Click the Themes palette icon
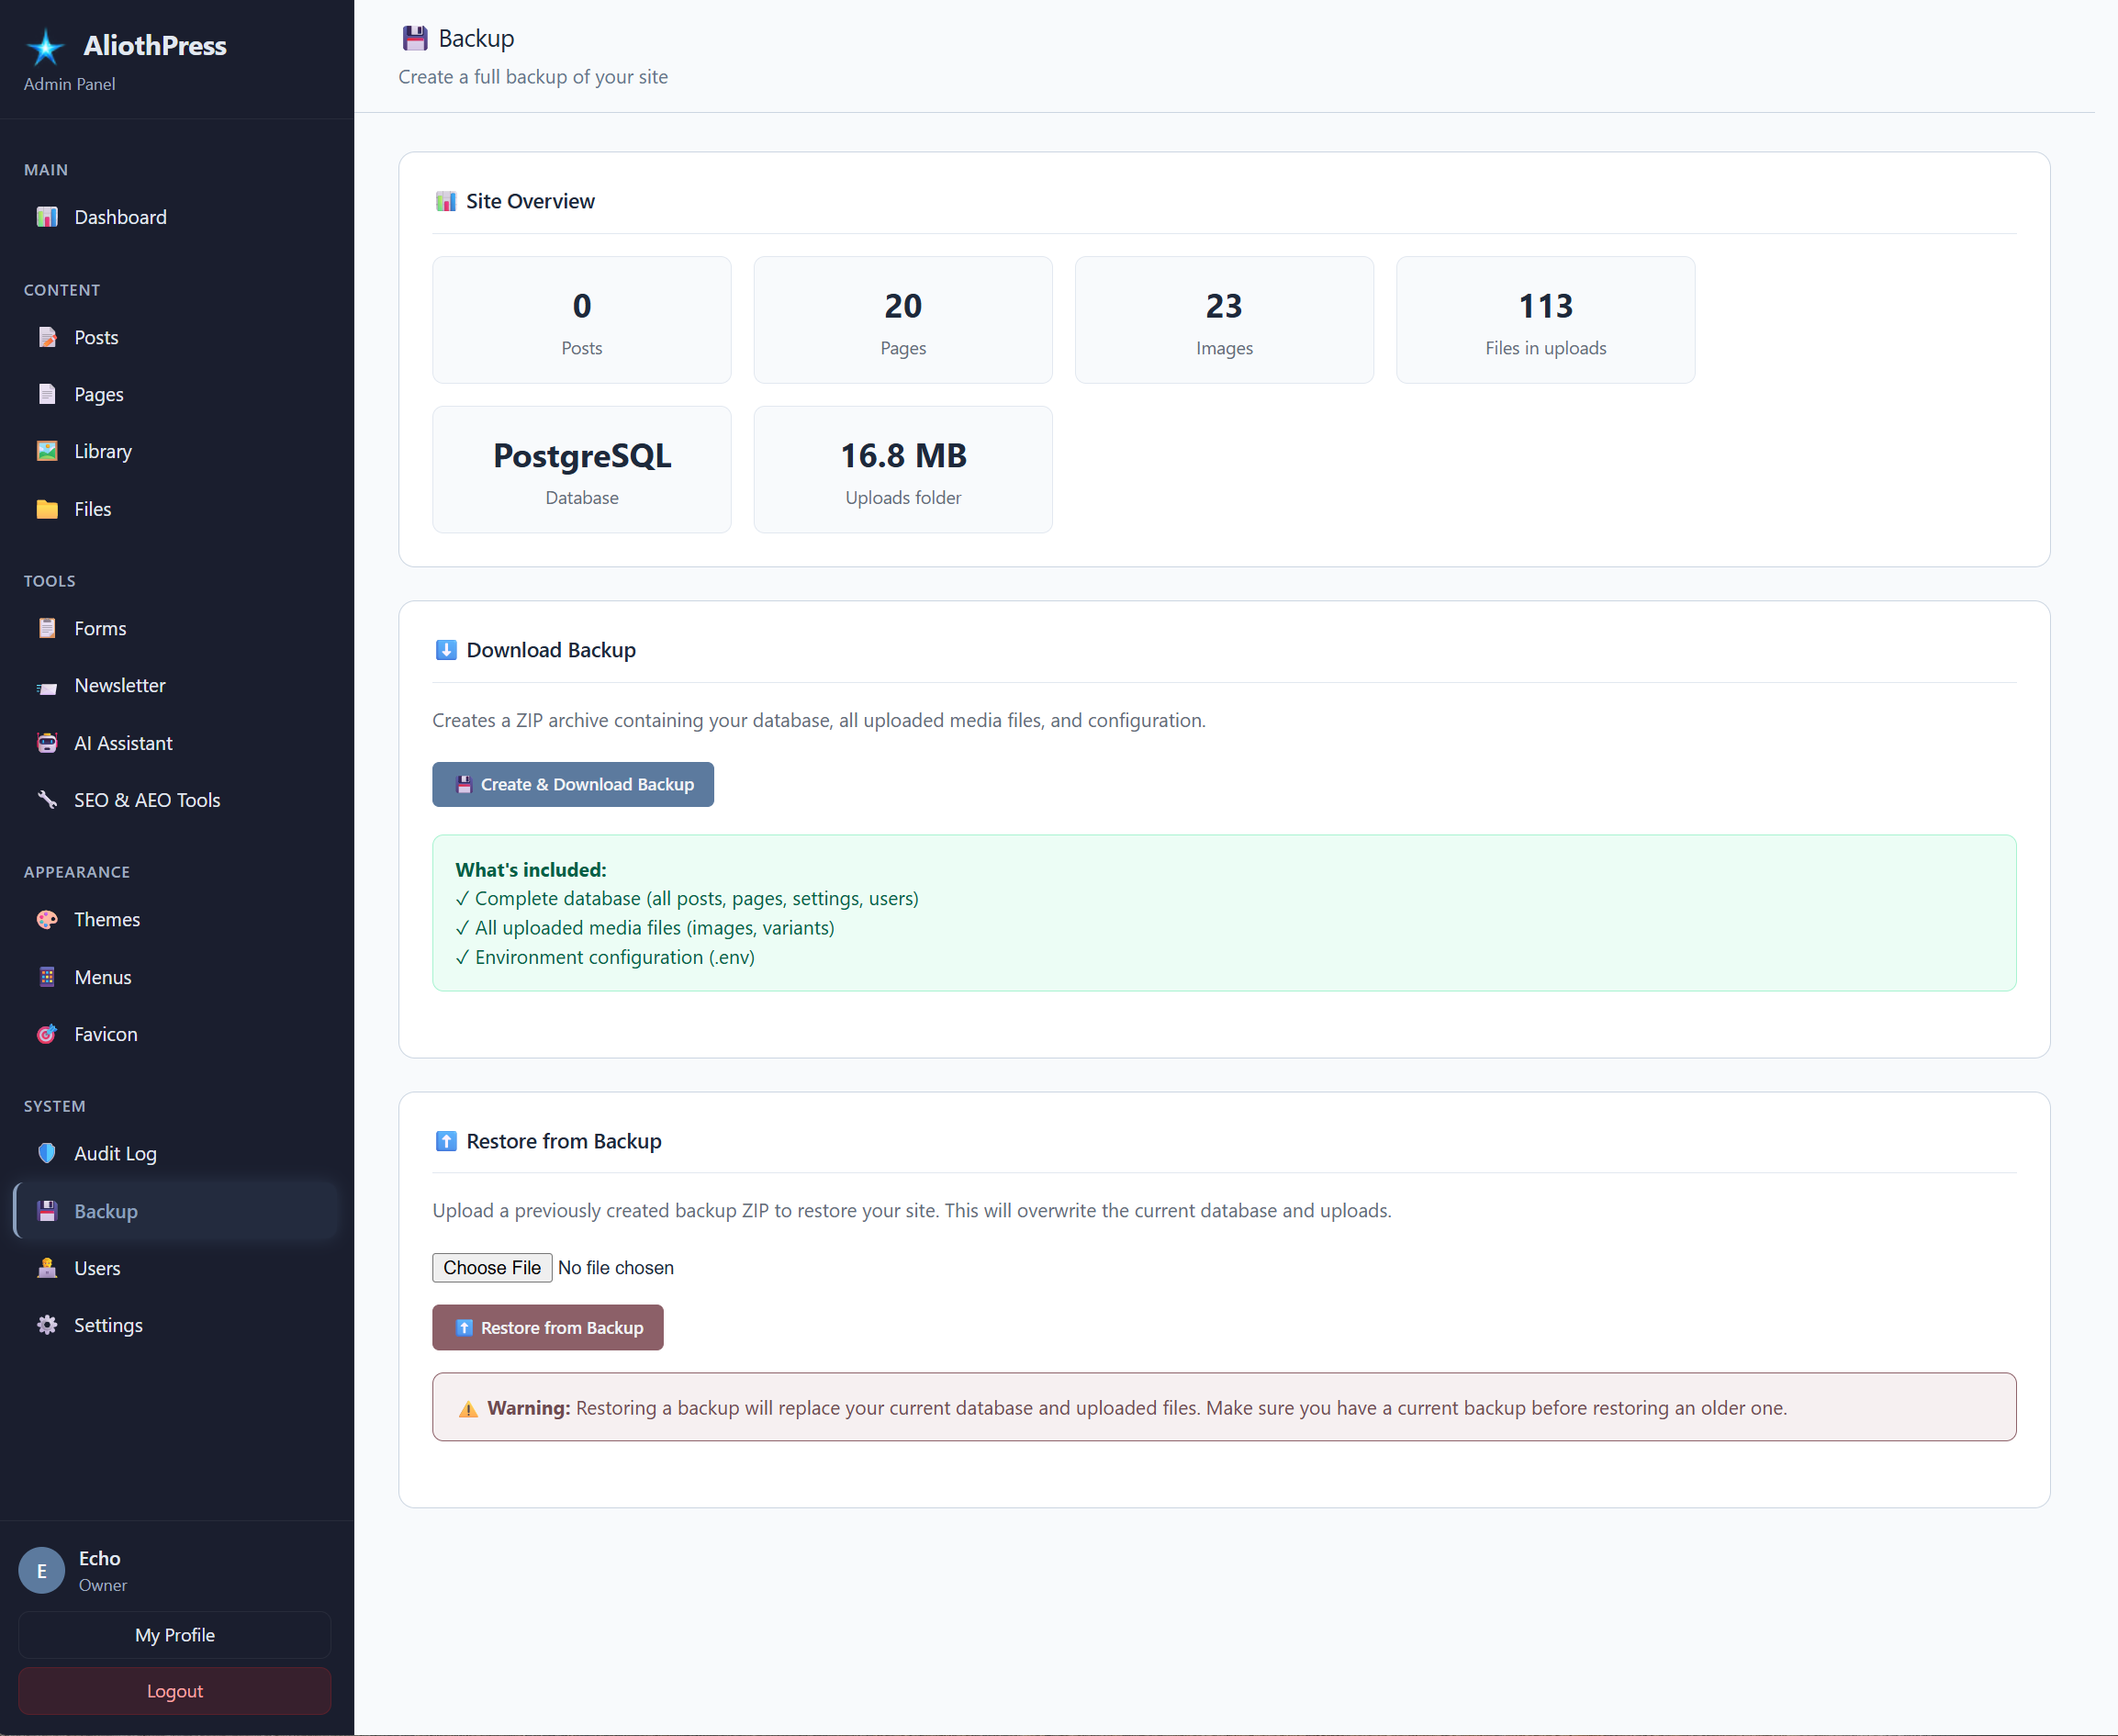This screenshot has height=1736, width=2118. [47, 919]
